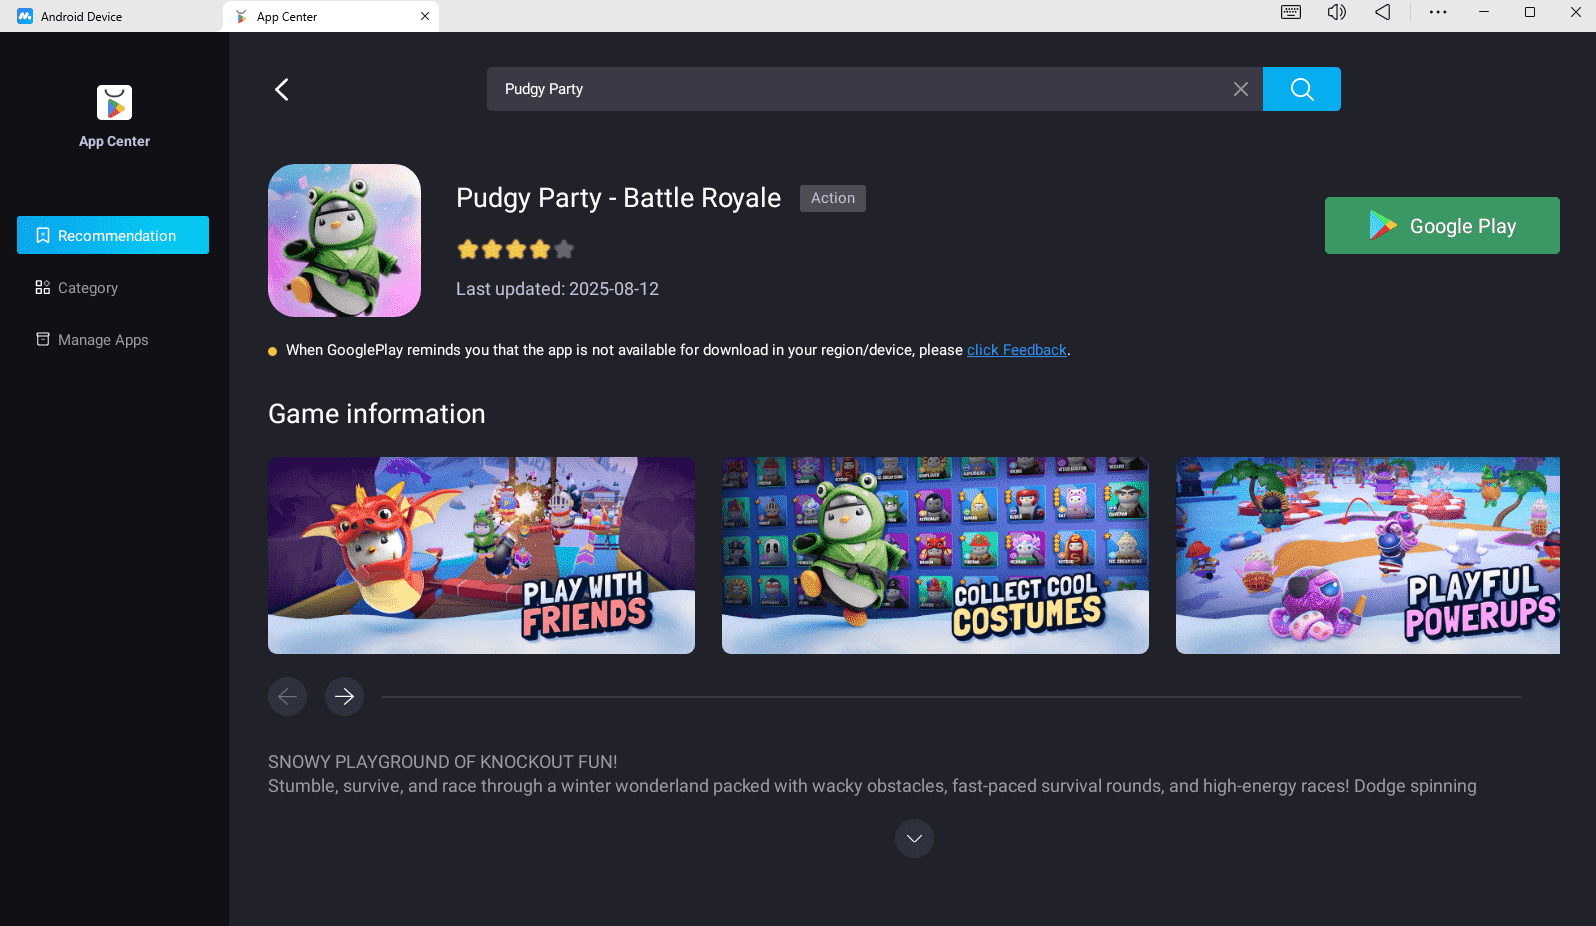Image resolution: width=1596 pixels, height=926 pixels.
Task: Show next screenshot with right arrow
Action: pos(344,696)
